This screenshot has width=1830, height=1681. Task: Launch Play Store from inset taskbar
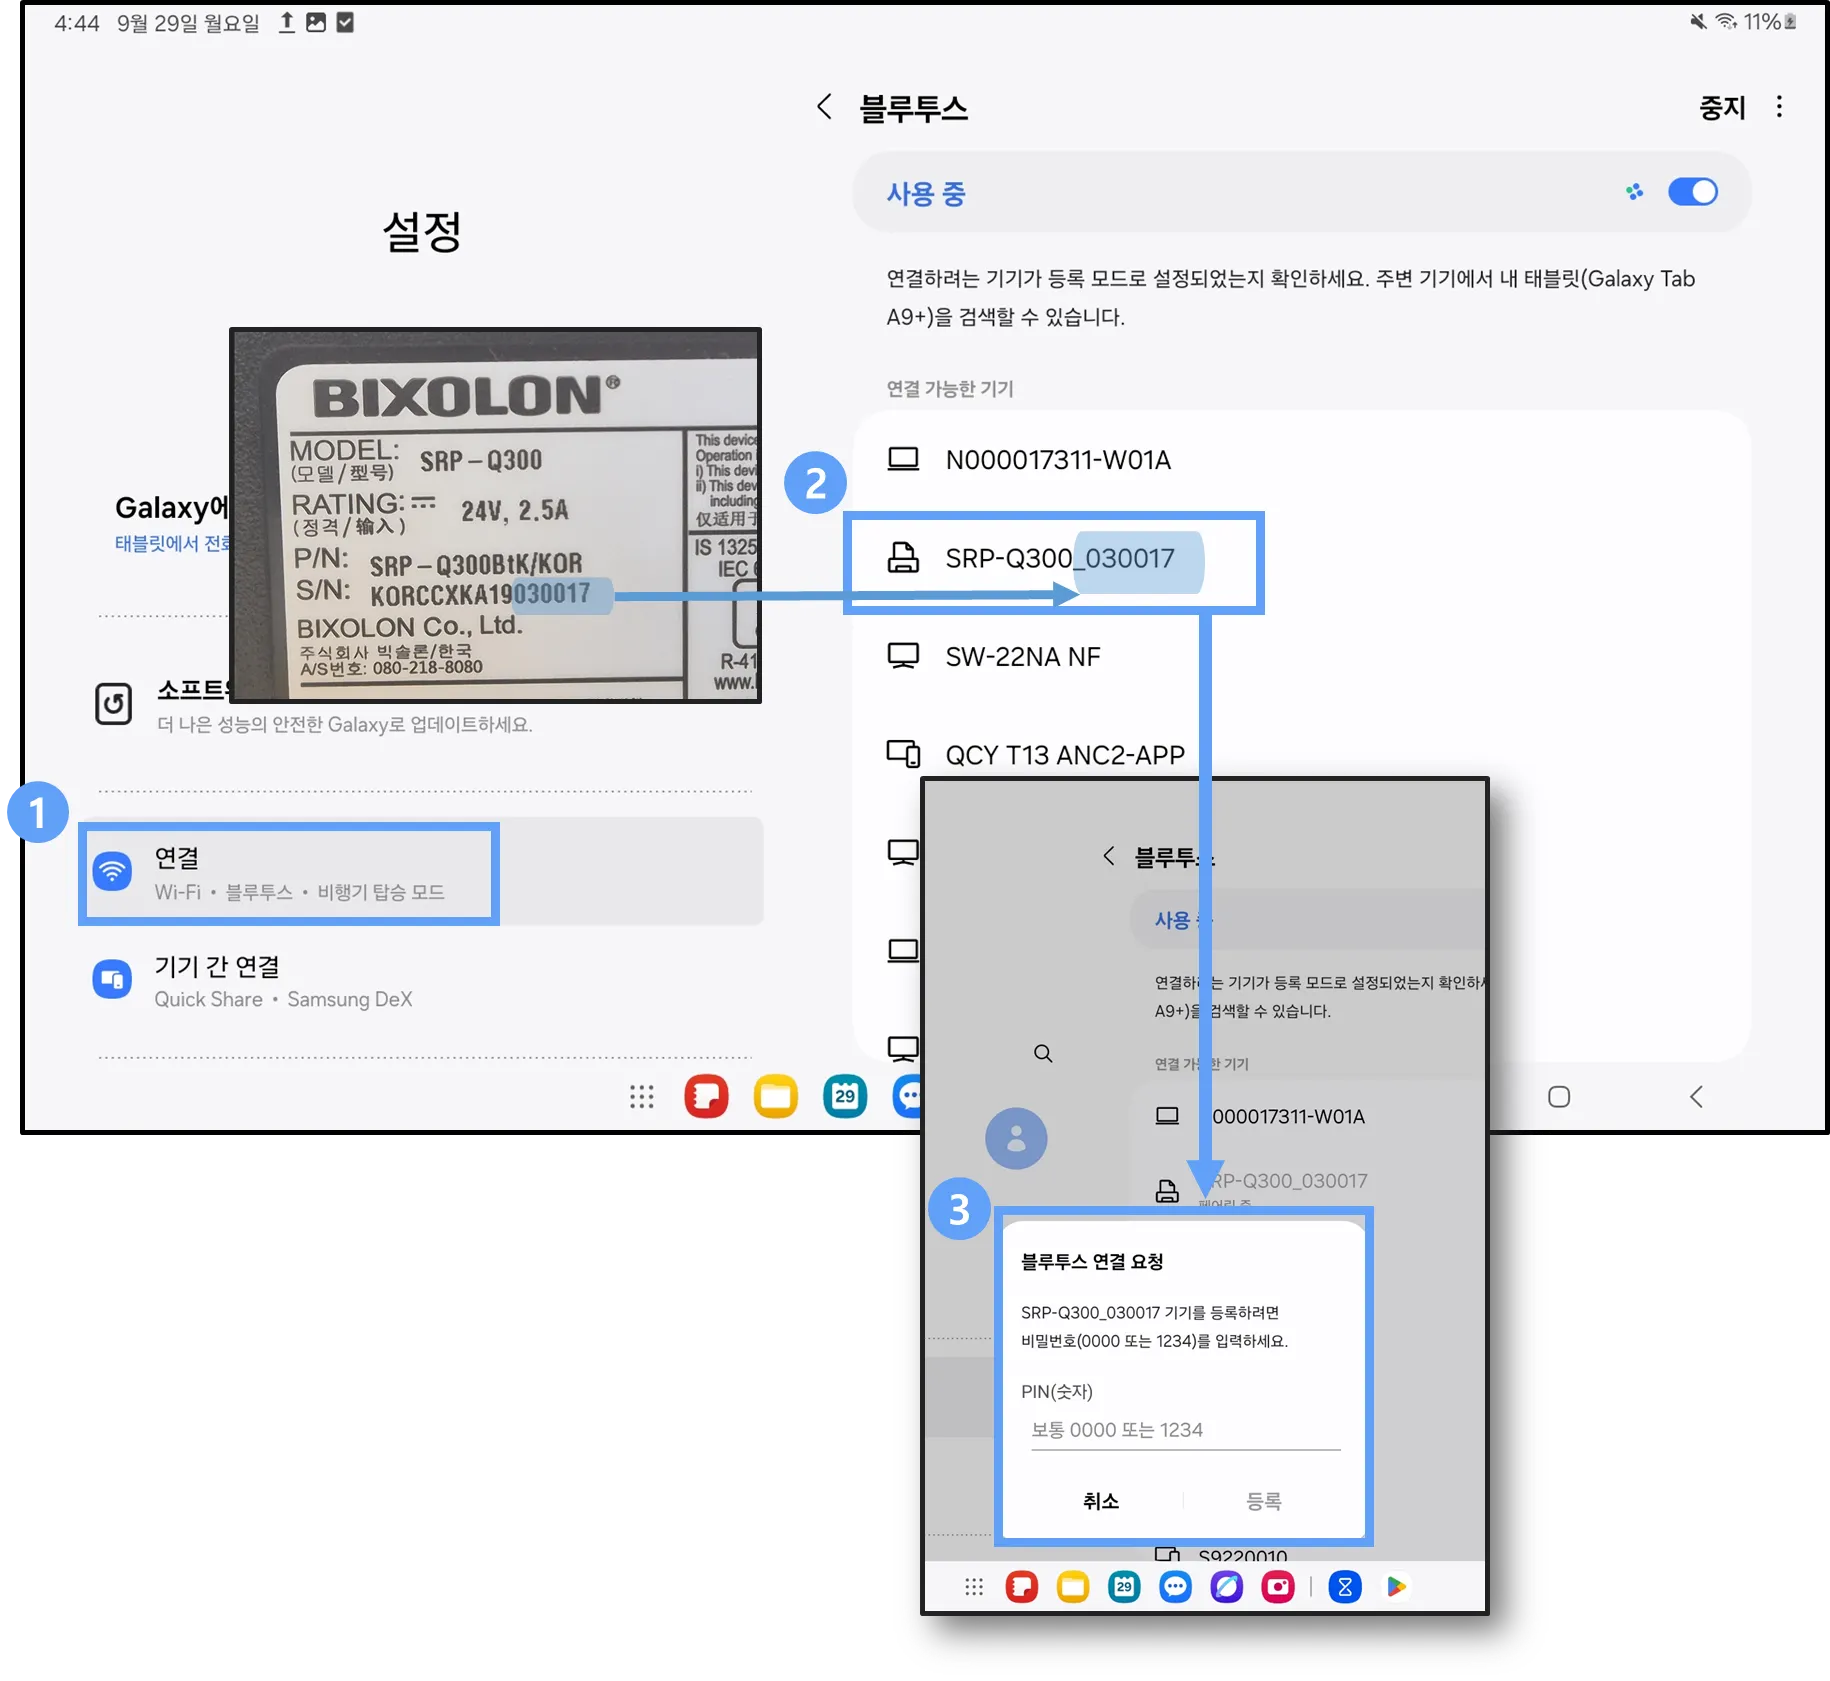[x=1396, y=1587]
